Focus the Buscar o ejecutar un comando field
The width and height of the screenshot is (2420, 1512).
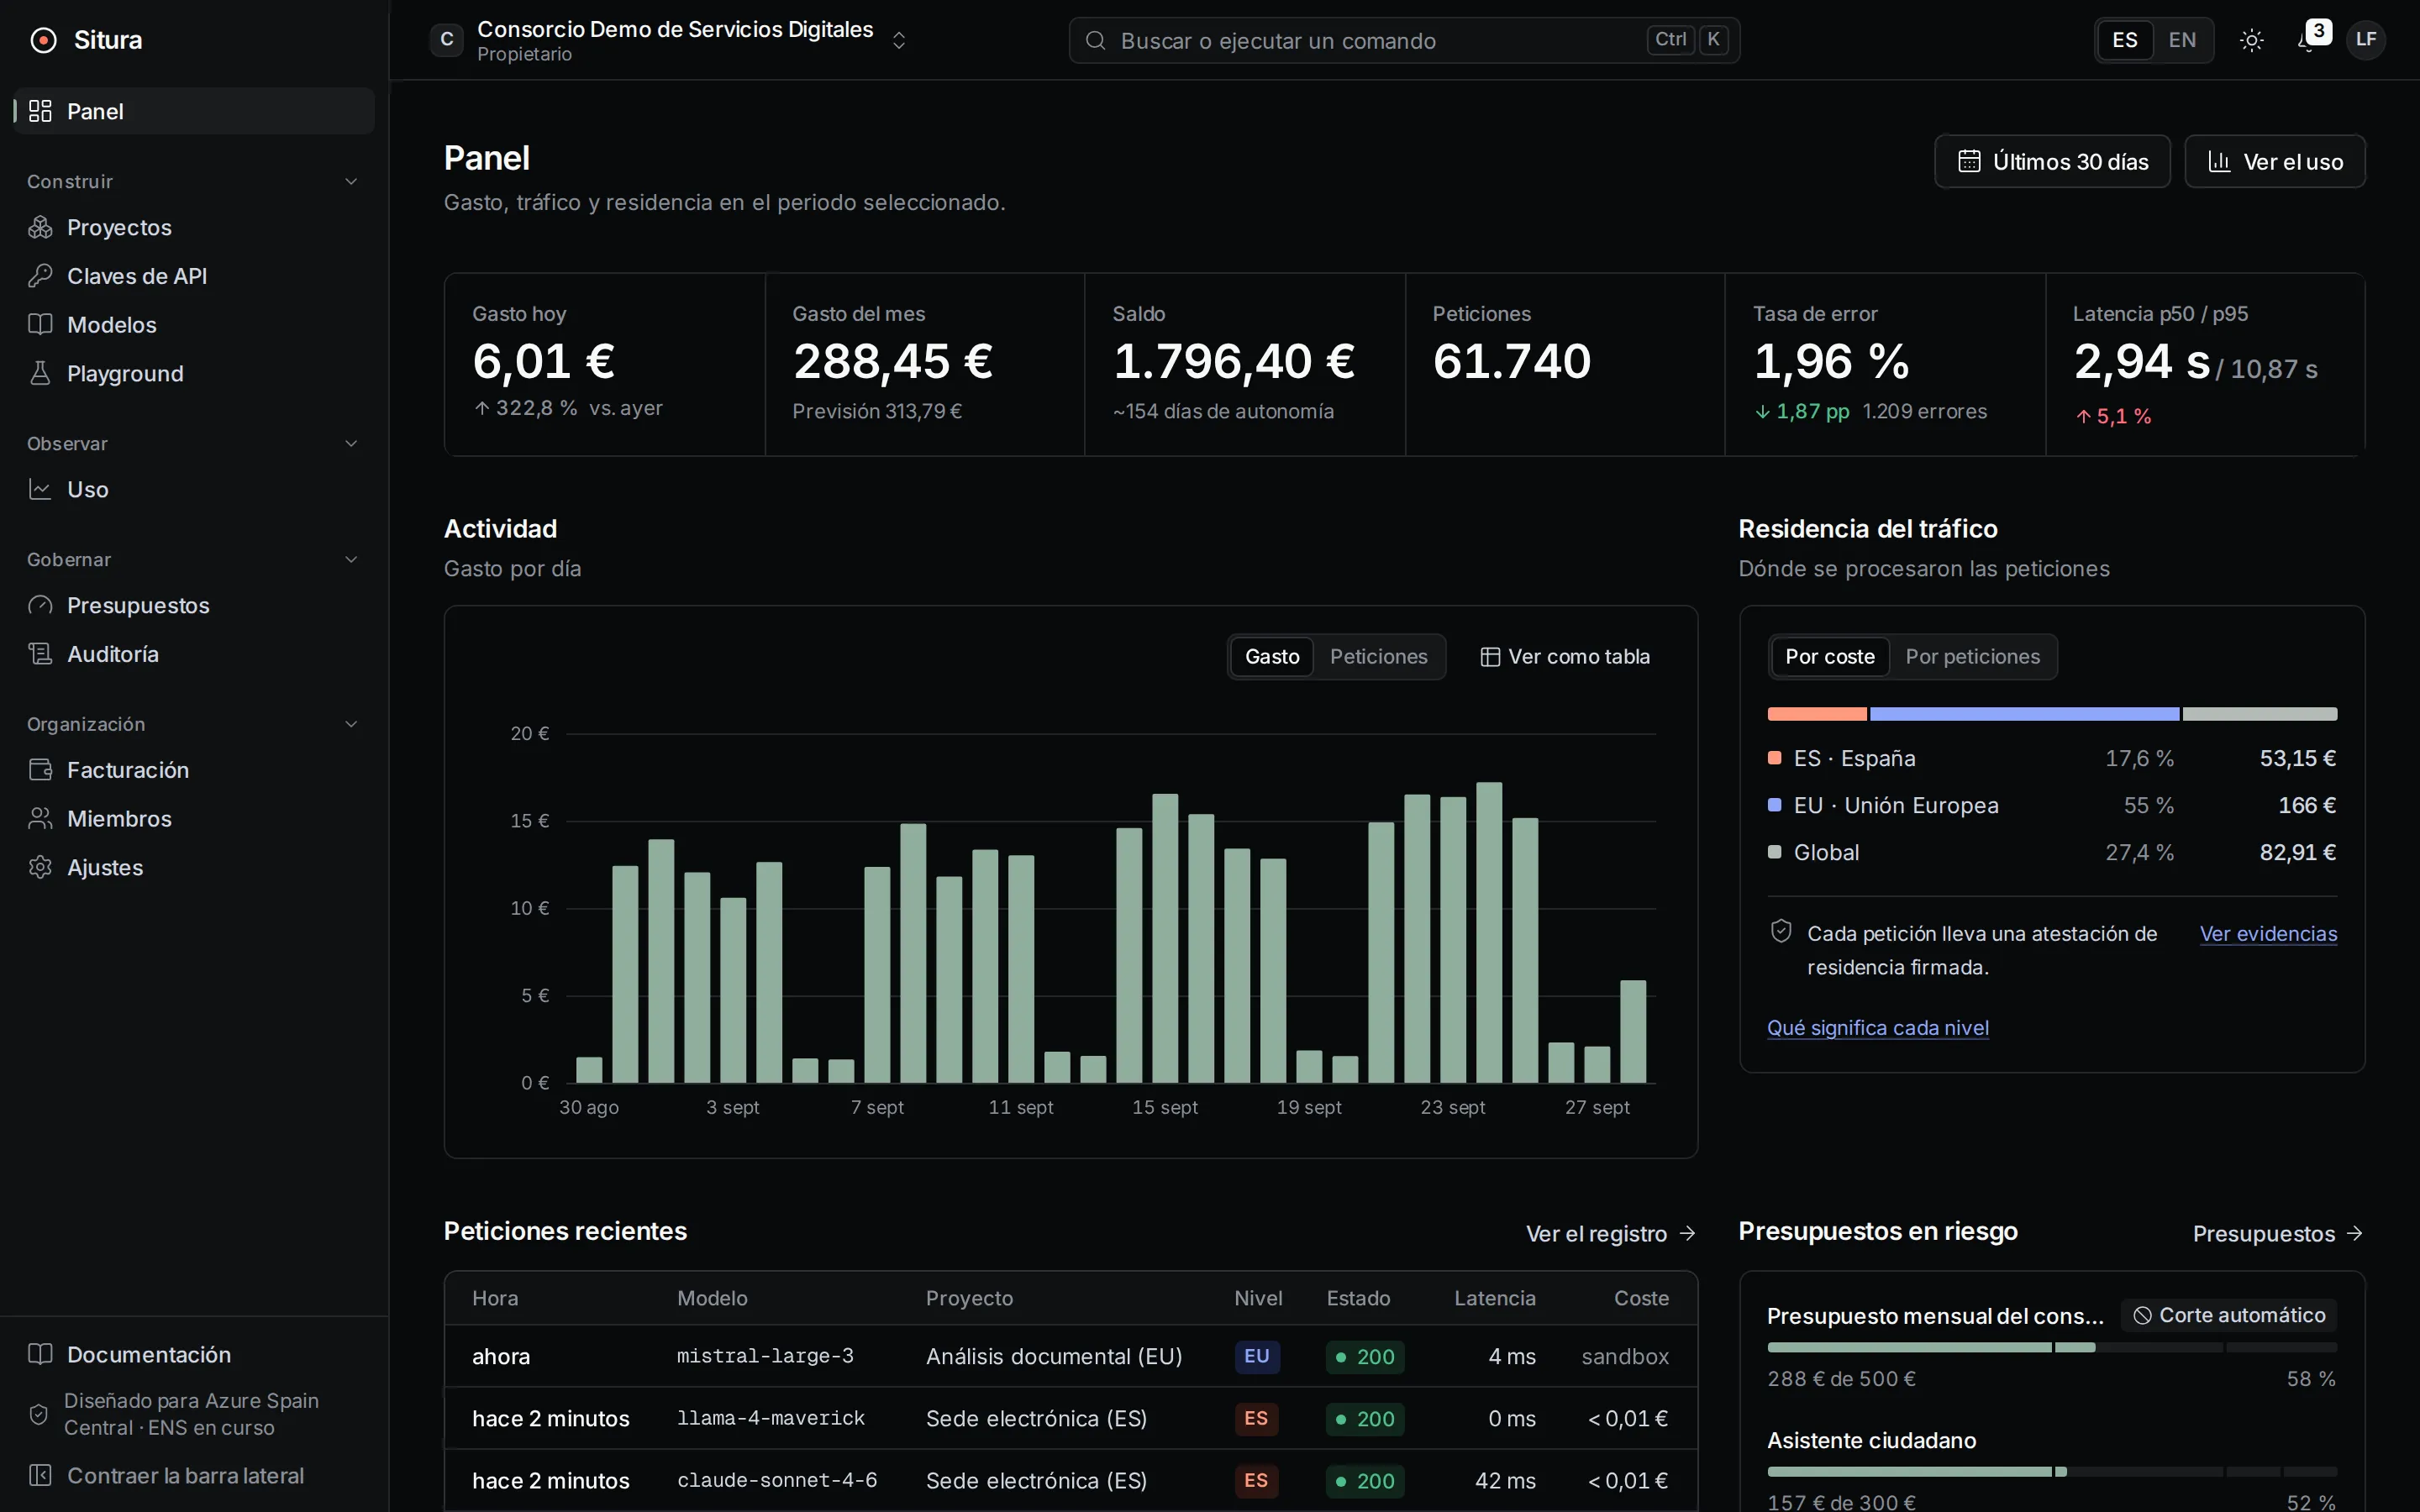(x=1404, y=40)
